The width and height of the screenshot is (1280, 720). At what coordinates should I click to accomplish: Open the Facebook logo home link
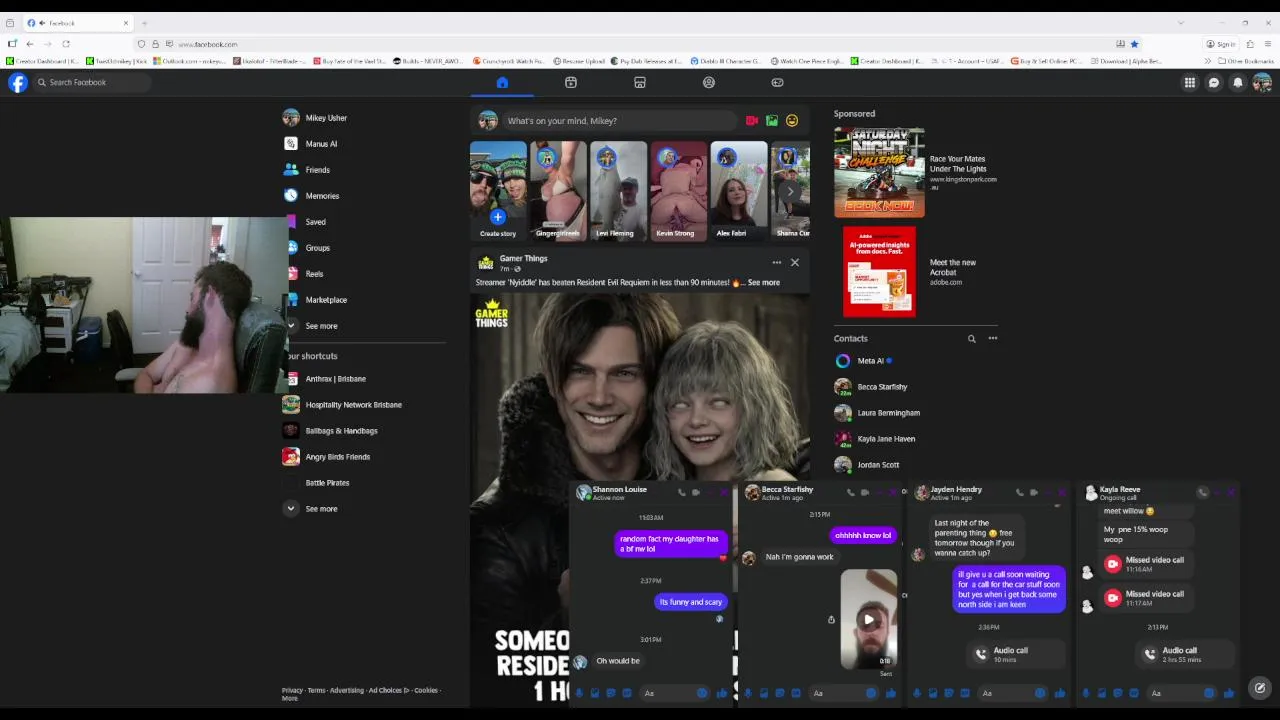(x=18, y=83)
